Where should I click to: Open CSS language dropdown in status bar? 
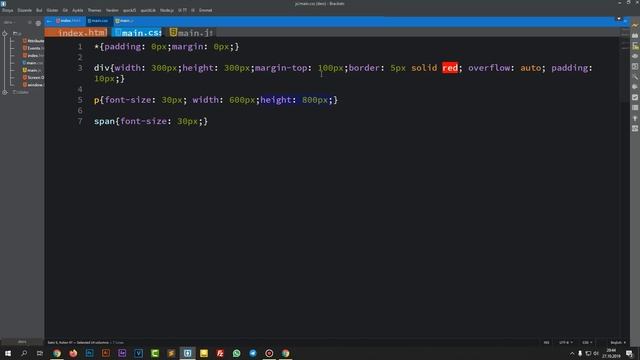[587, 342]
